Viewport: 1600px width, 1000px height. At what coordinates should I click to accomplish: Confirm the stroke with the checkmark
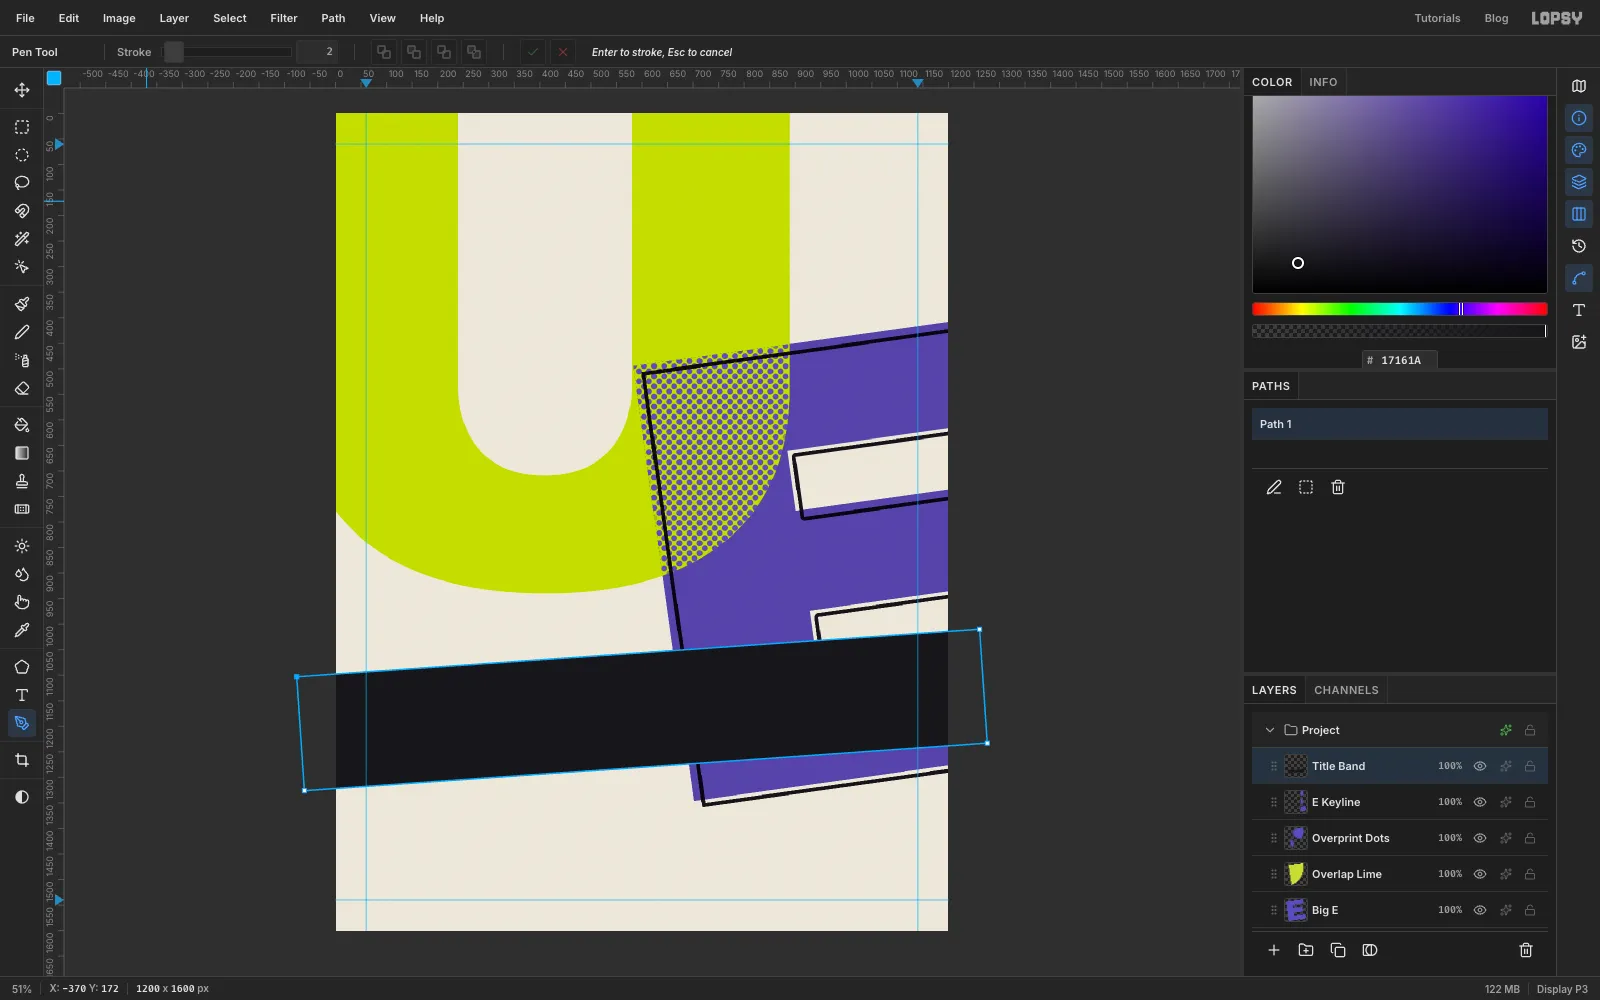tap(533, 52)
